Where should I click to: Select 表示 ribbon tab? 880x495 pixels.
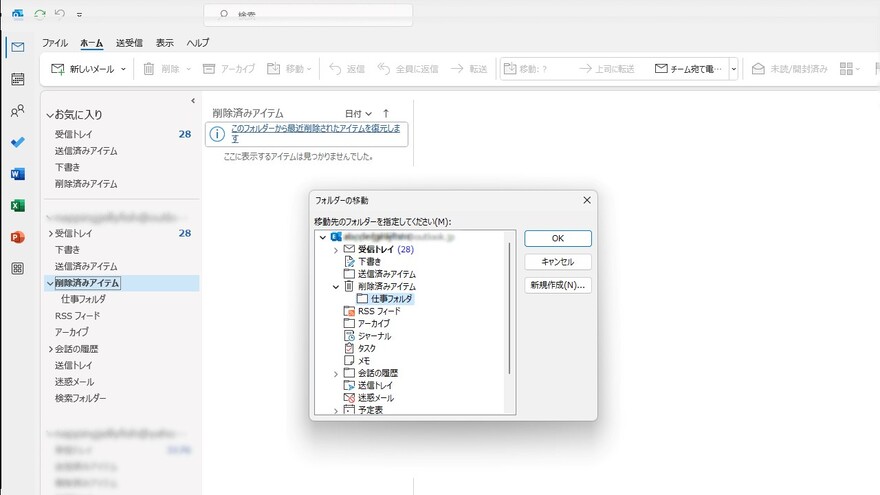point(164,43)
